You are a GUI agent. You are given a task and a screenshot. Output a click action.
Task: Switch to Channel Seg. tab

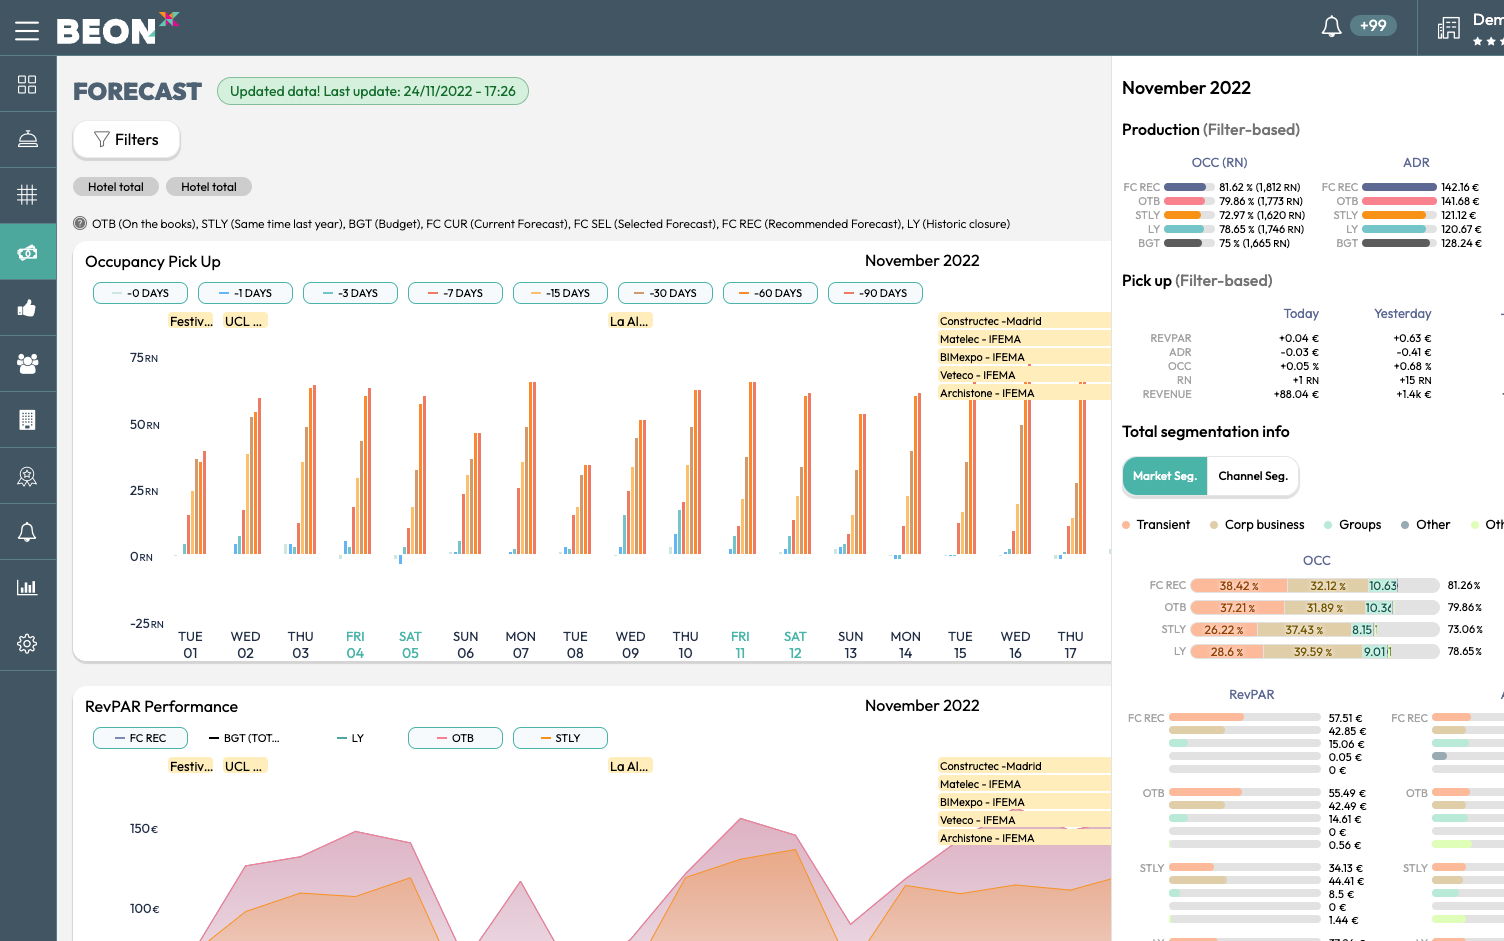1252,476
